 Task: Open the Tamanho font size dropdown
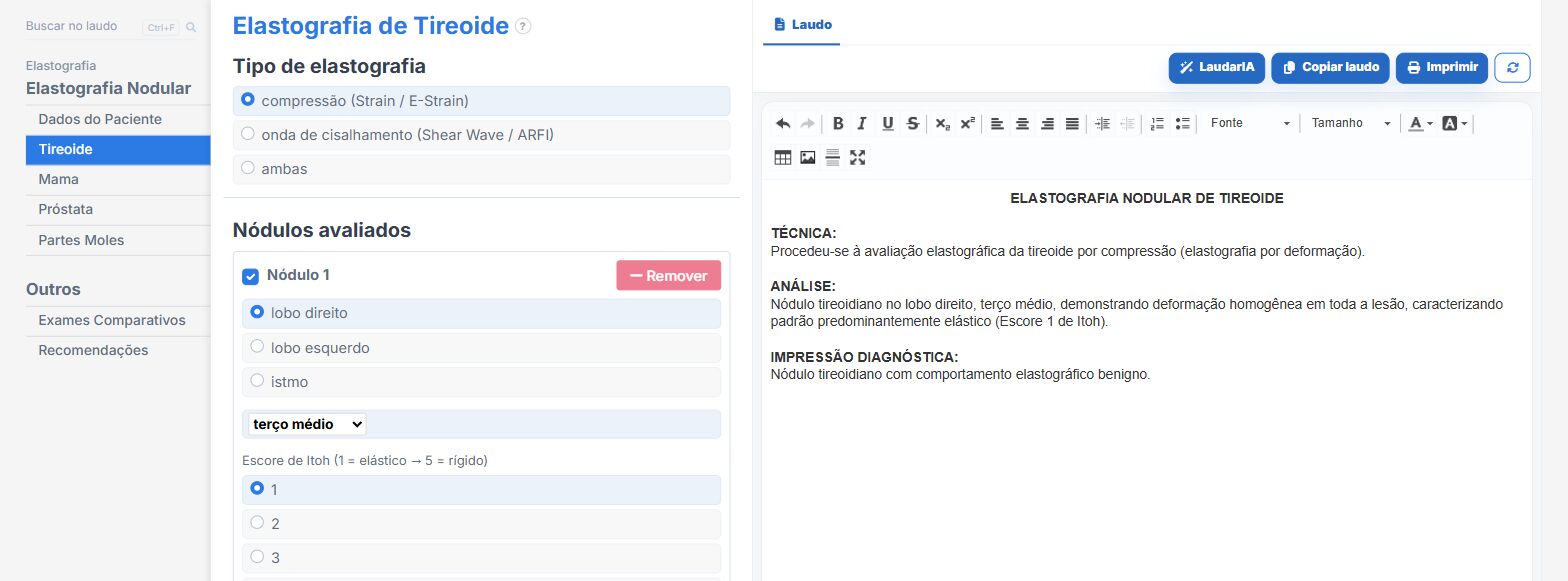point(1351,123)
